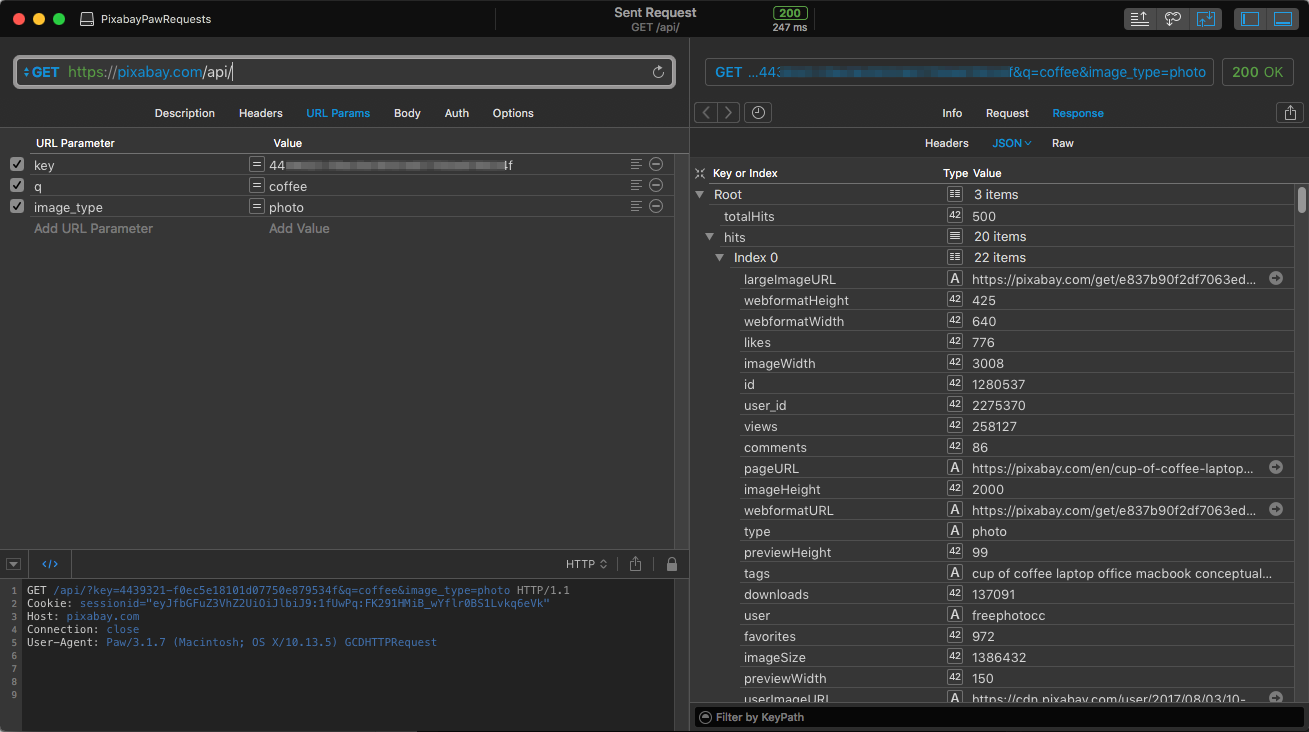The width and height of the screenshot is (1309, 732).
Task: Open text options for q value
Action: tap(636, 185)
